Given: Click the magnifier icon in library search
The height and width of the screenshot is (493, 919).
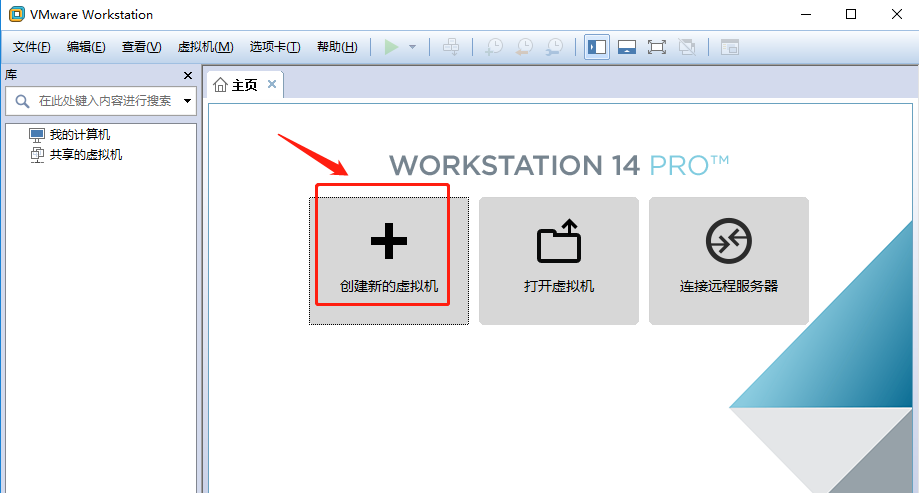Looking at the screenshot, I should [22, 101].
